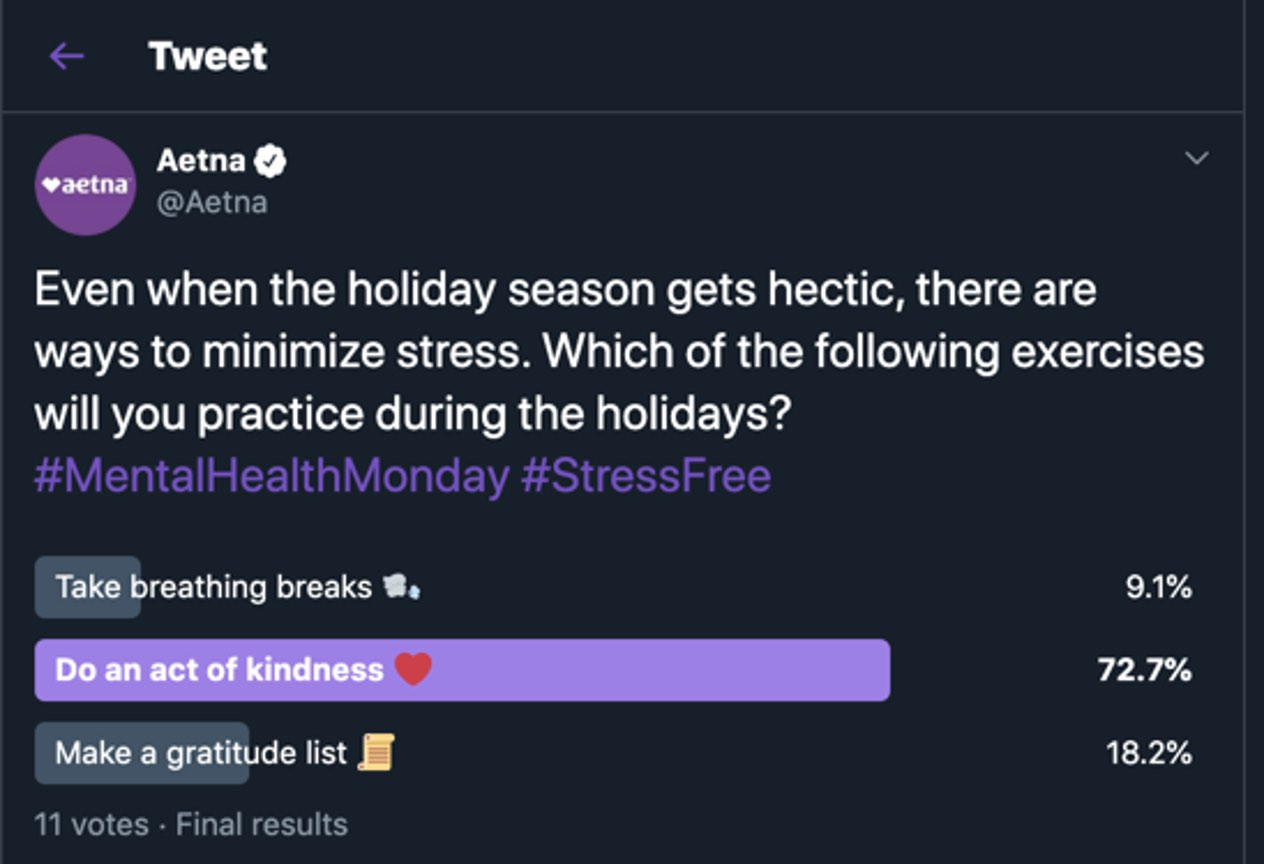Select the Do an act of kindness option
This screenshot has width=1264, height=864.
point(219,670)
